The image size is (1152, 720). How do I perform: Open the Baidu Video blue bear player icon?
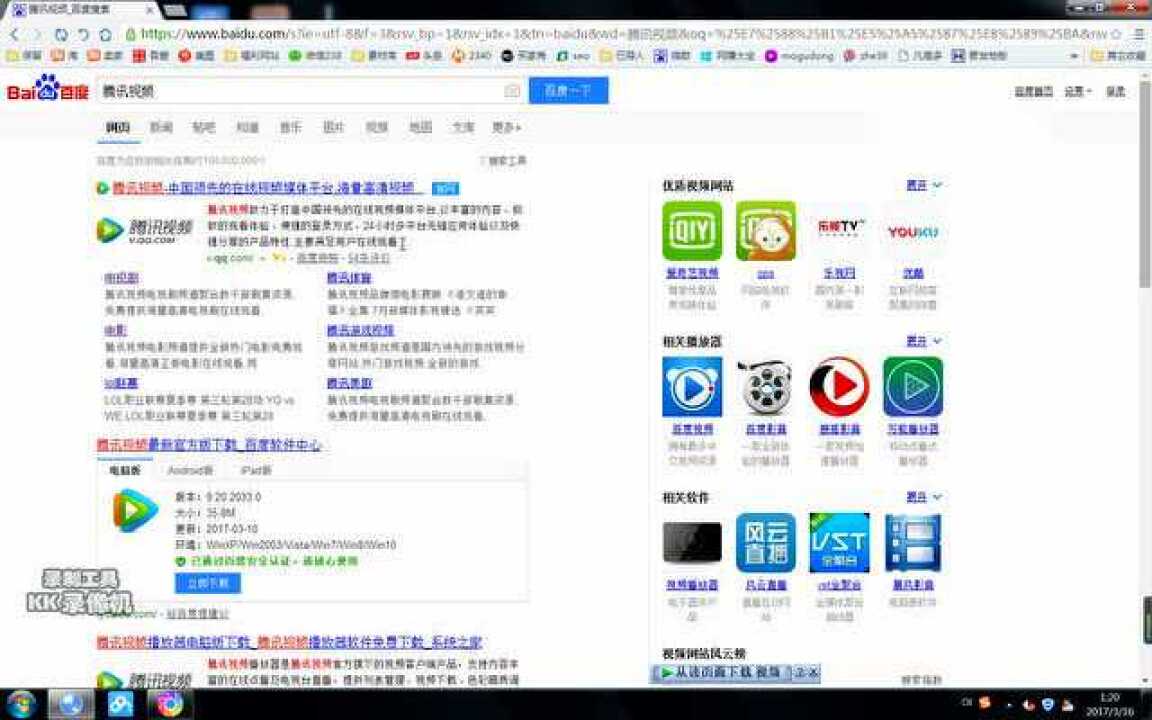[x=691, y=387]
